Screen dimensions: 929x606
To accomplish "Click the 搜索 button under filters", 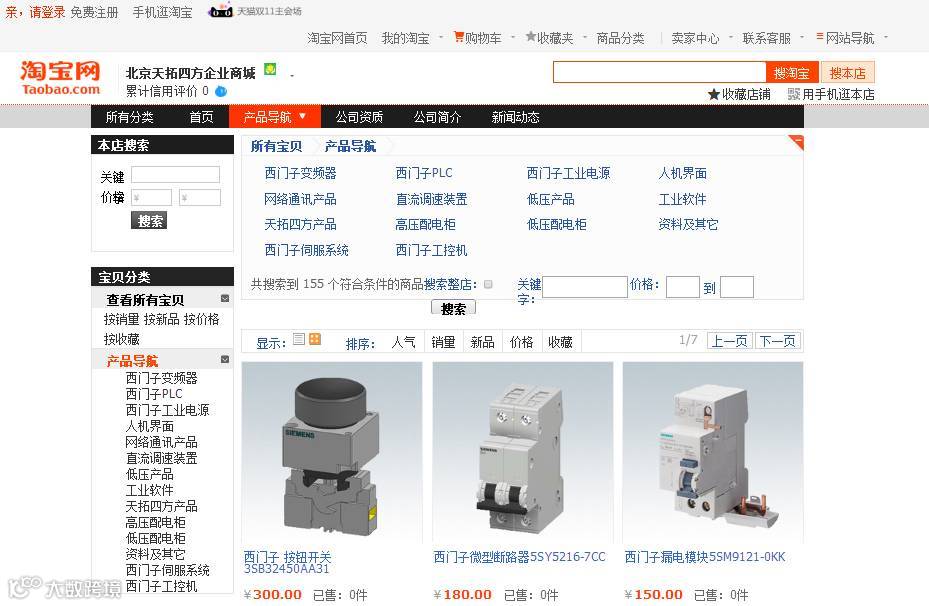I will point(453,309).
